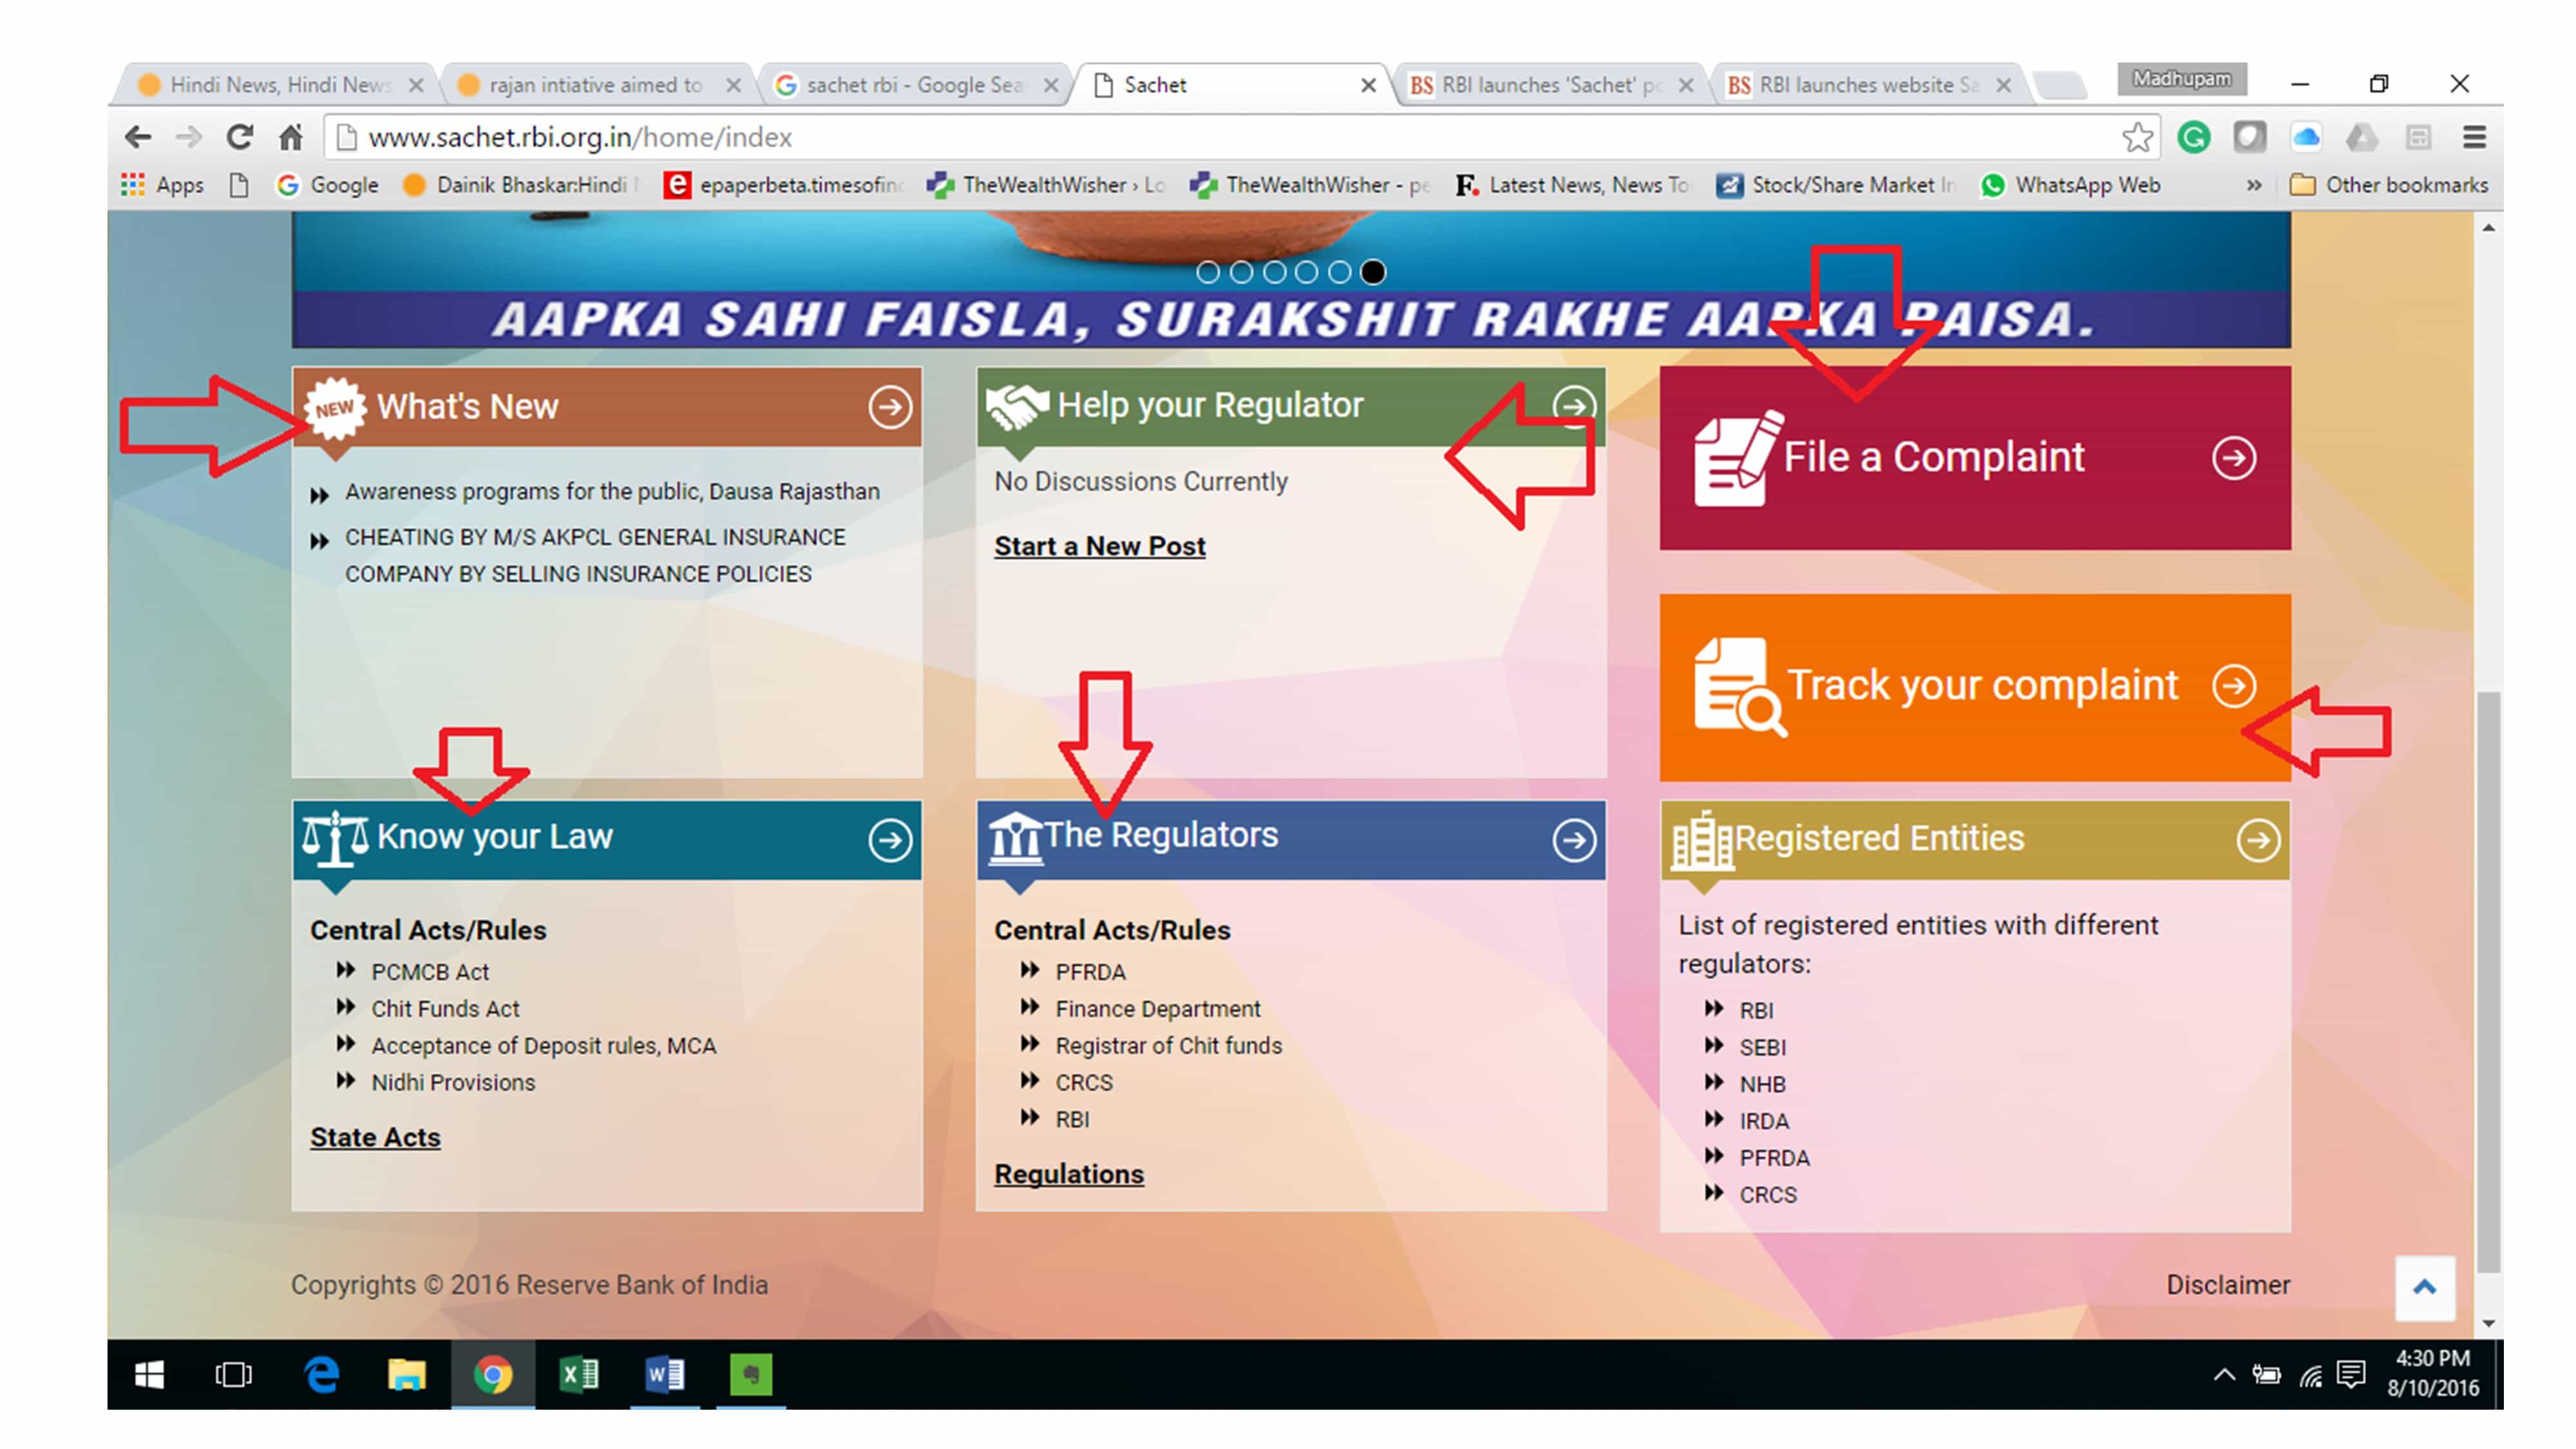
Task: Open the Grammarly extension icon
Action: [x=2194, y=137]
